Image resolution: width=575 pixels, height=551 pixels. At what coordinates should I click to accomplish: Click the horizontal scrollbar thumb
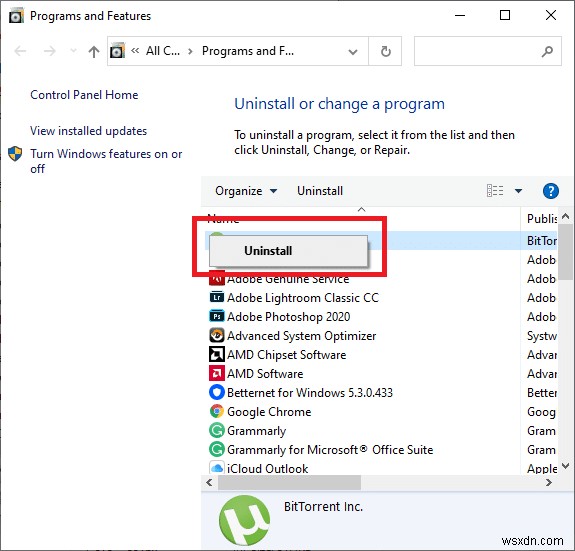coord(289,482)
